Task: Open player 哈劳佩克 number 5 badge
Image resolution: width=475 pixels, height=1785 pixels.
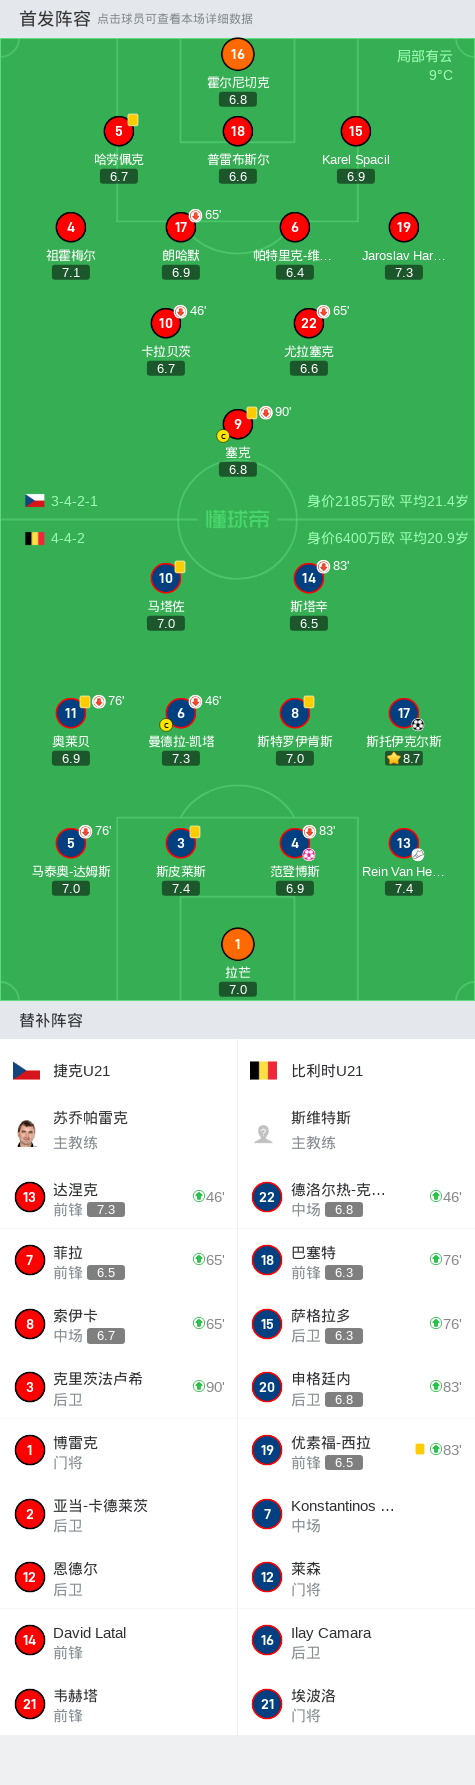Action: (118, 131)
